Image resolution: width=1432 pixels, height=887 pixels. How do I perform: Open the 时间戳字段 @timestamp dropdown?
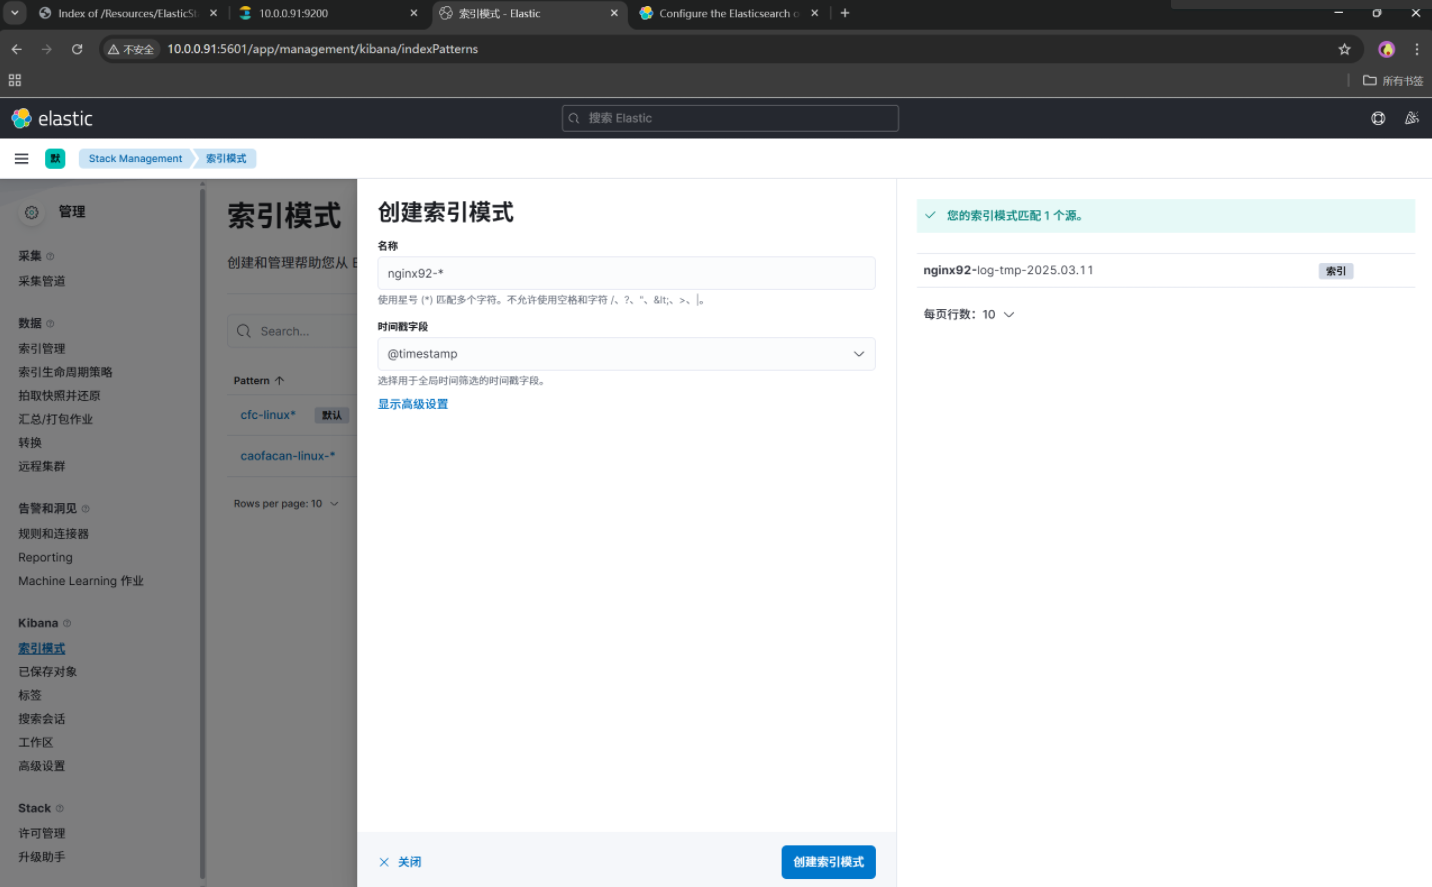pos(626,354)
